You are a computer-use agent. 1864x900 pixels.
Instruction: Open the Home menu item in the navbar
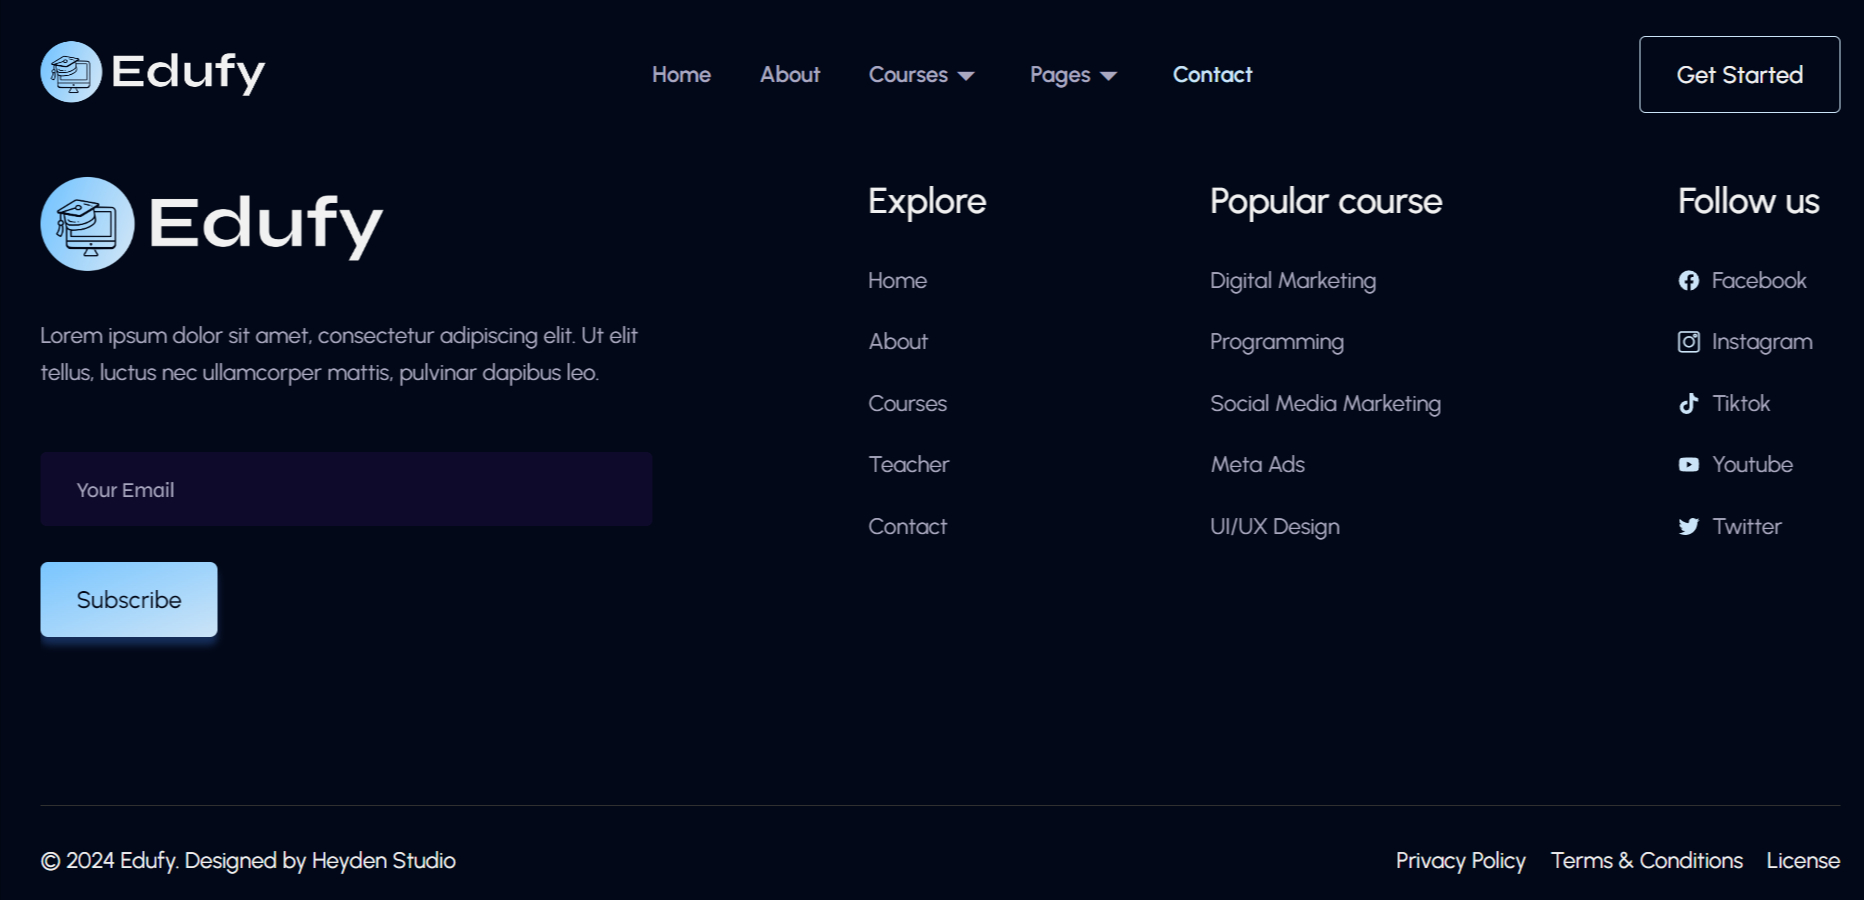click(681, 75)
